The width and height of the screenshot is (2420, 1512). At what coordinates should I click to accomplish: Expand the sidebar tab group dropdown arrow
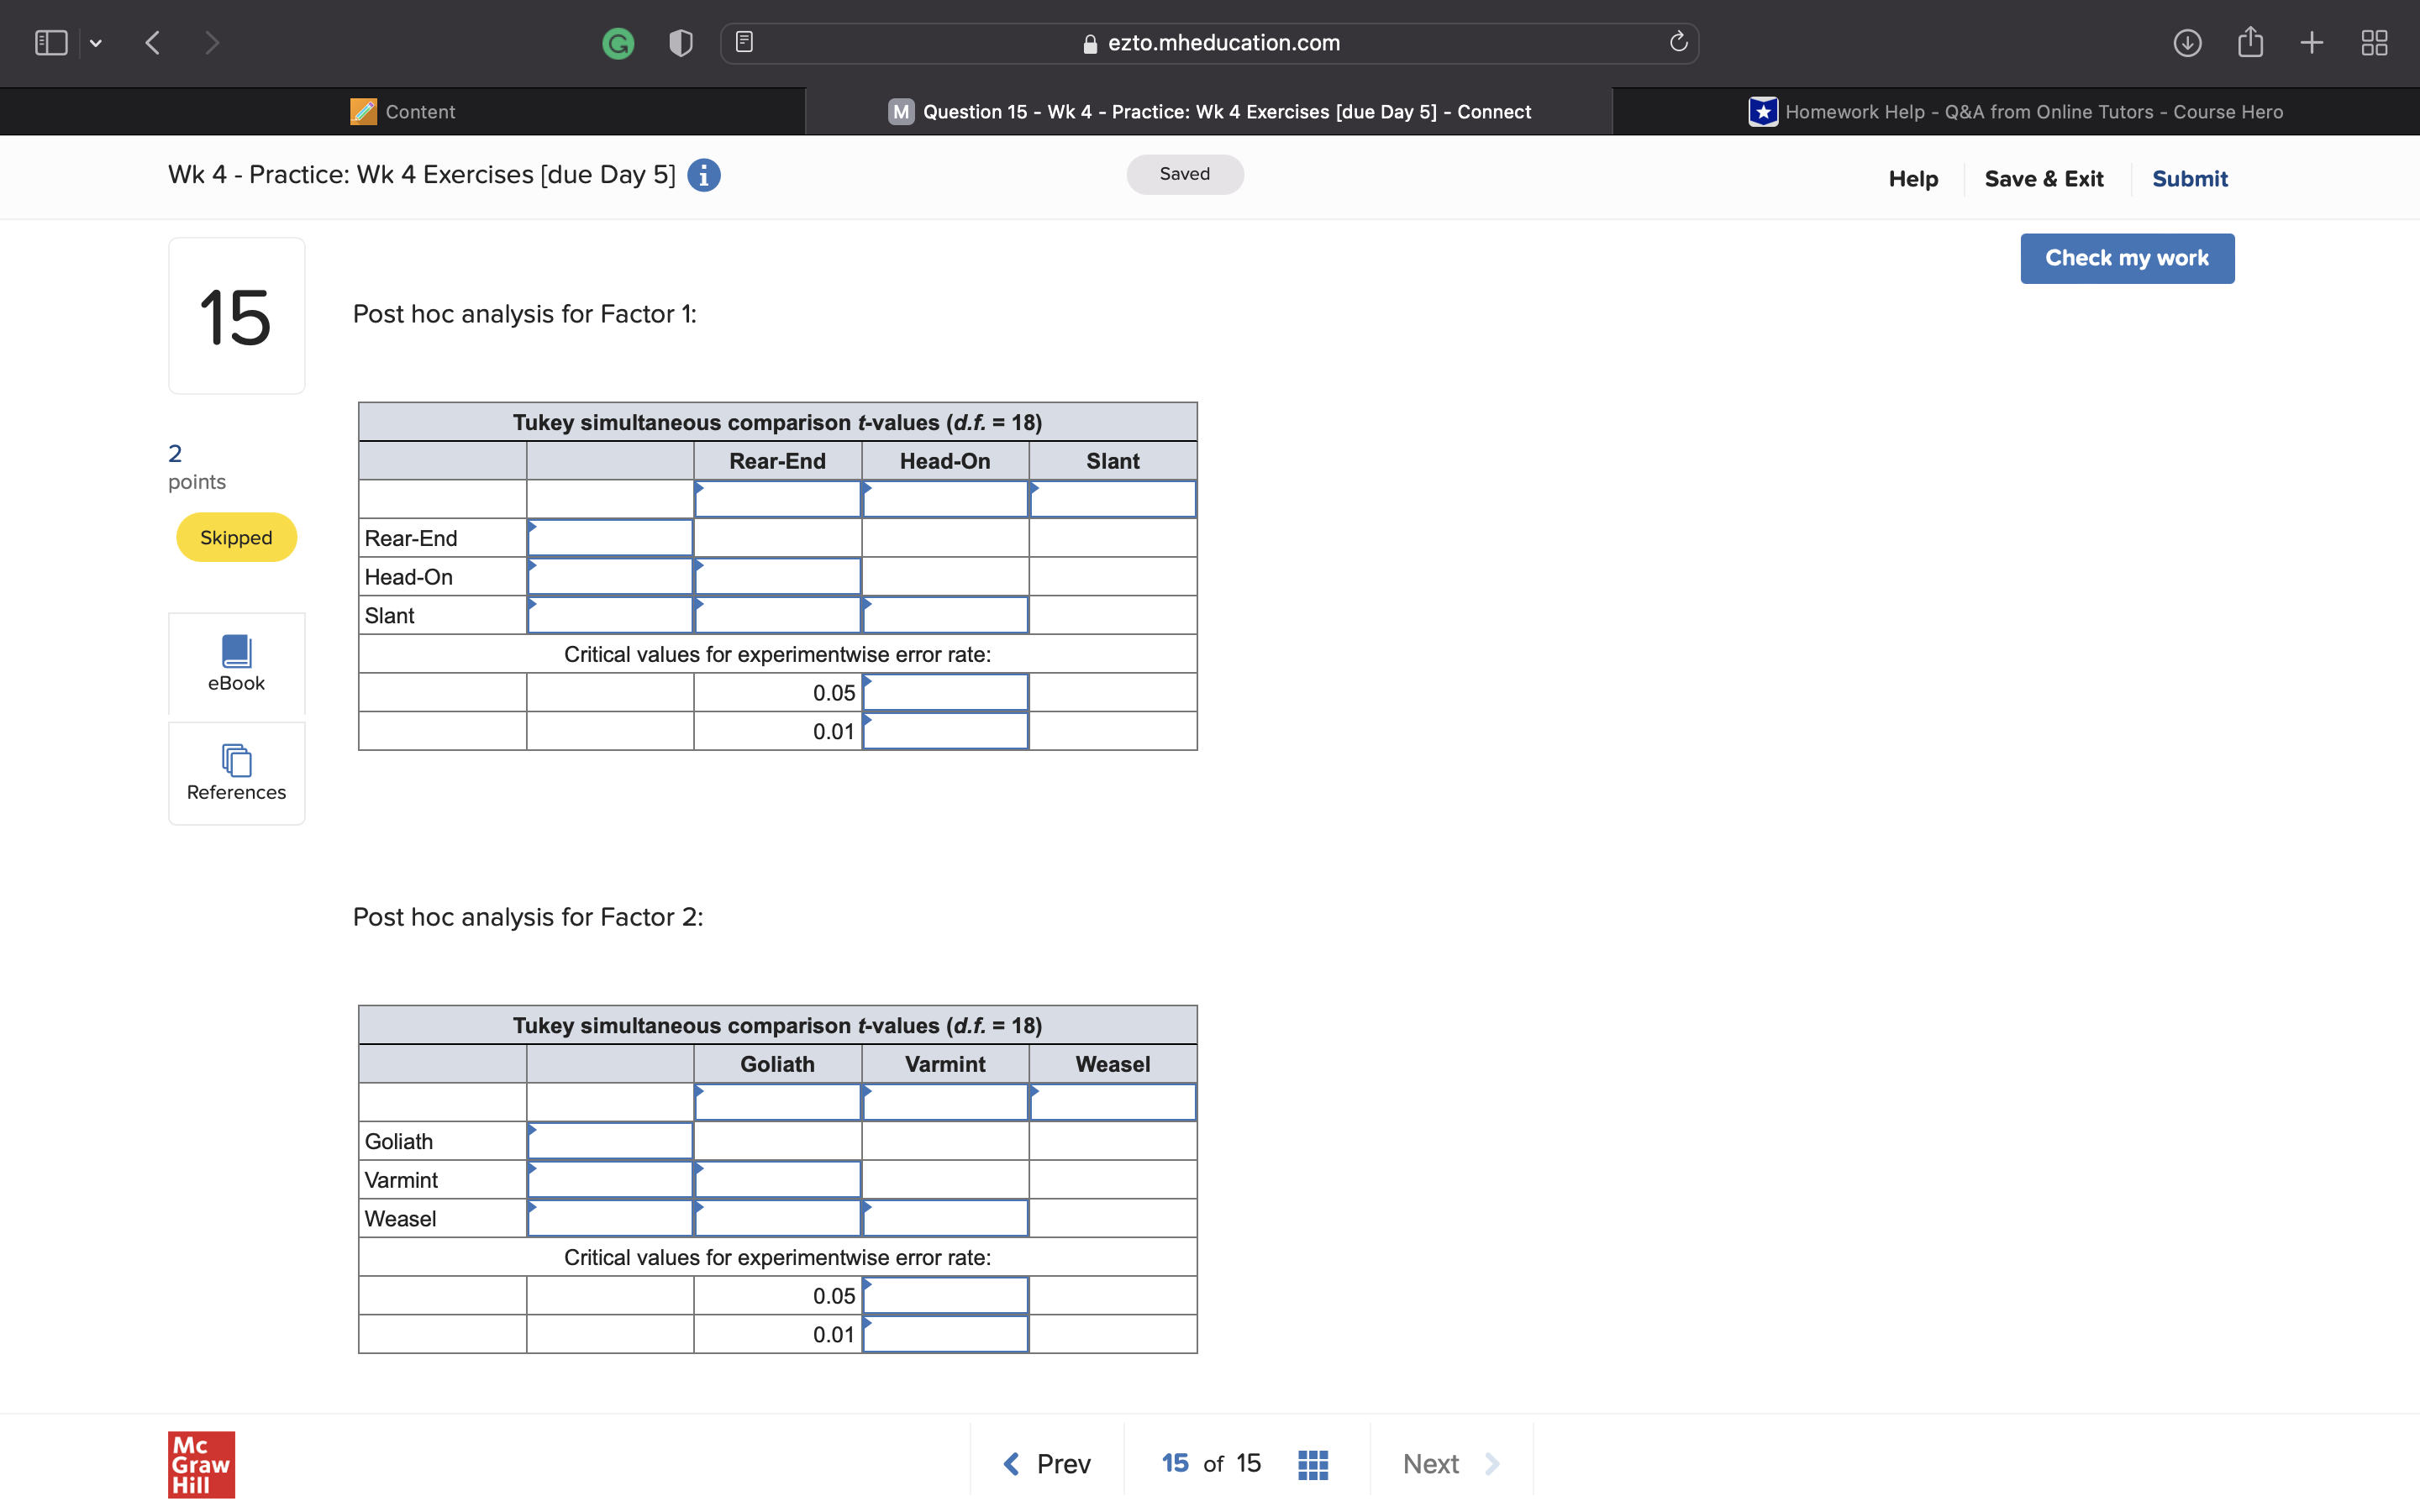pyautogui.click(x=96, y=43)
